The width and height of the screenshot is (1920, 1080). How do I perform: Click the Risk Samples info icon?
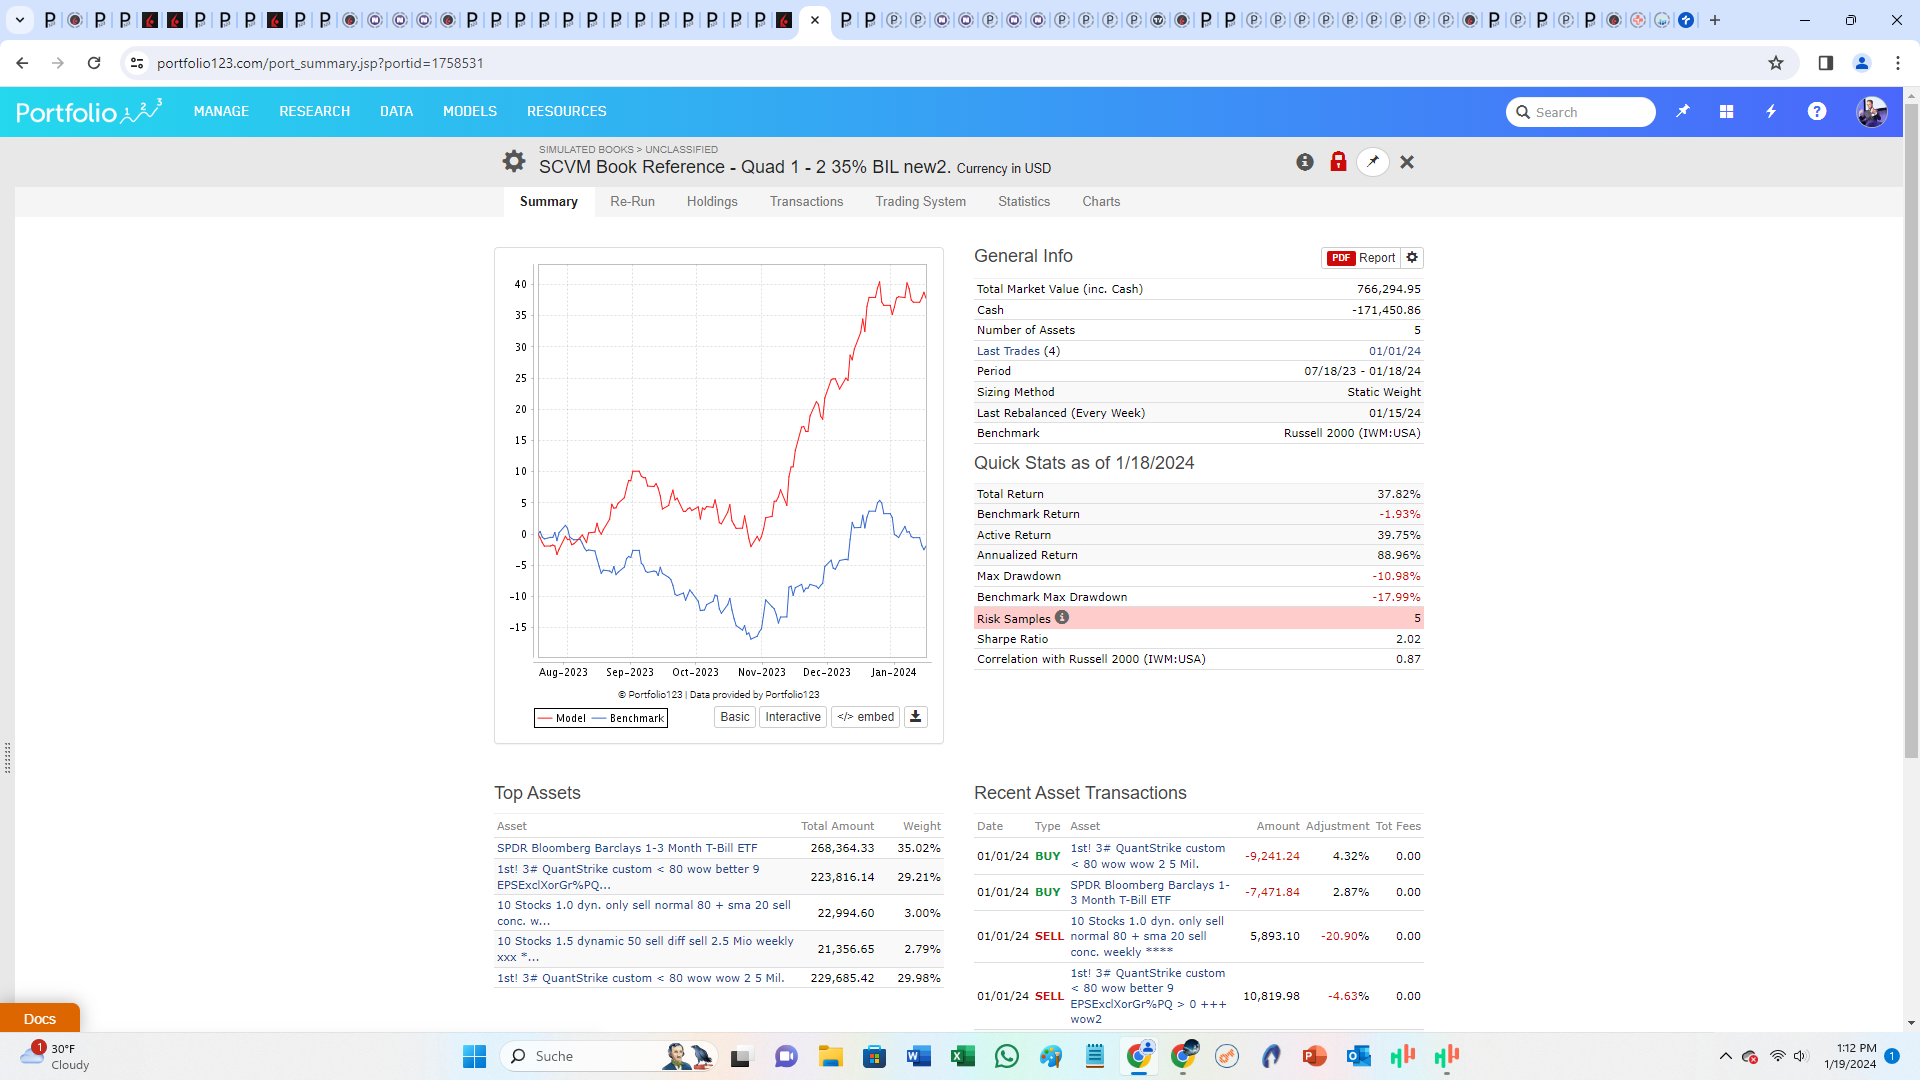(1062, 618)
